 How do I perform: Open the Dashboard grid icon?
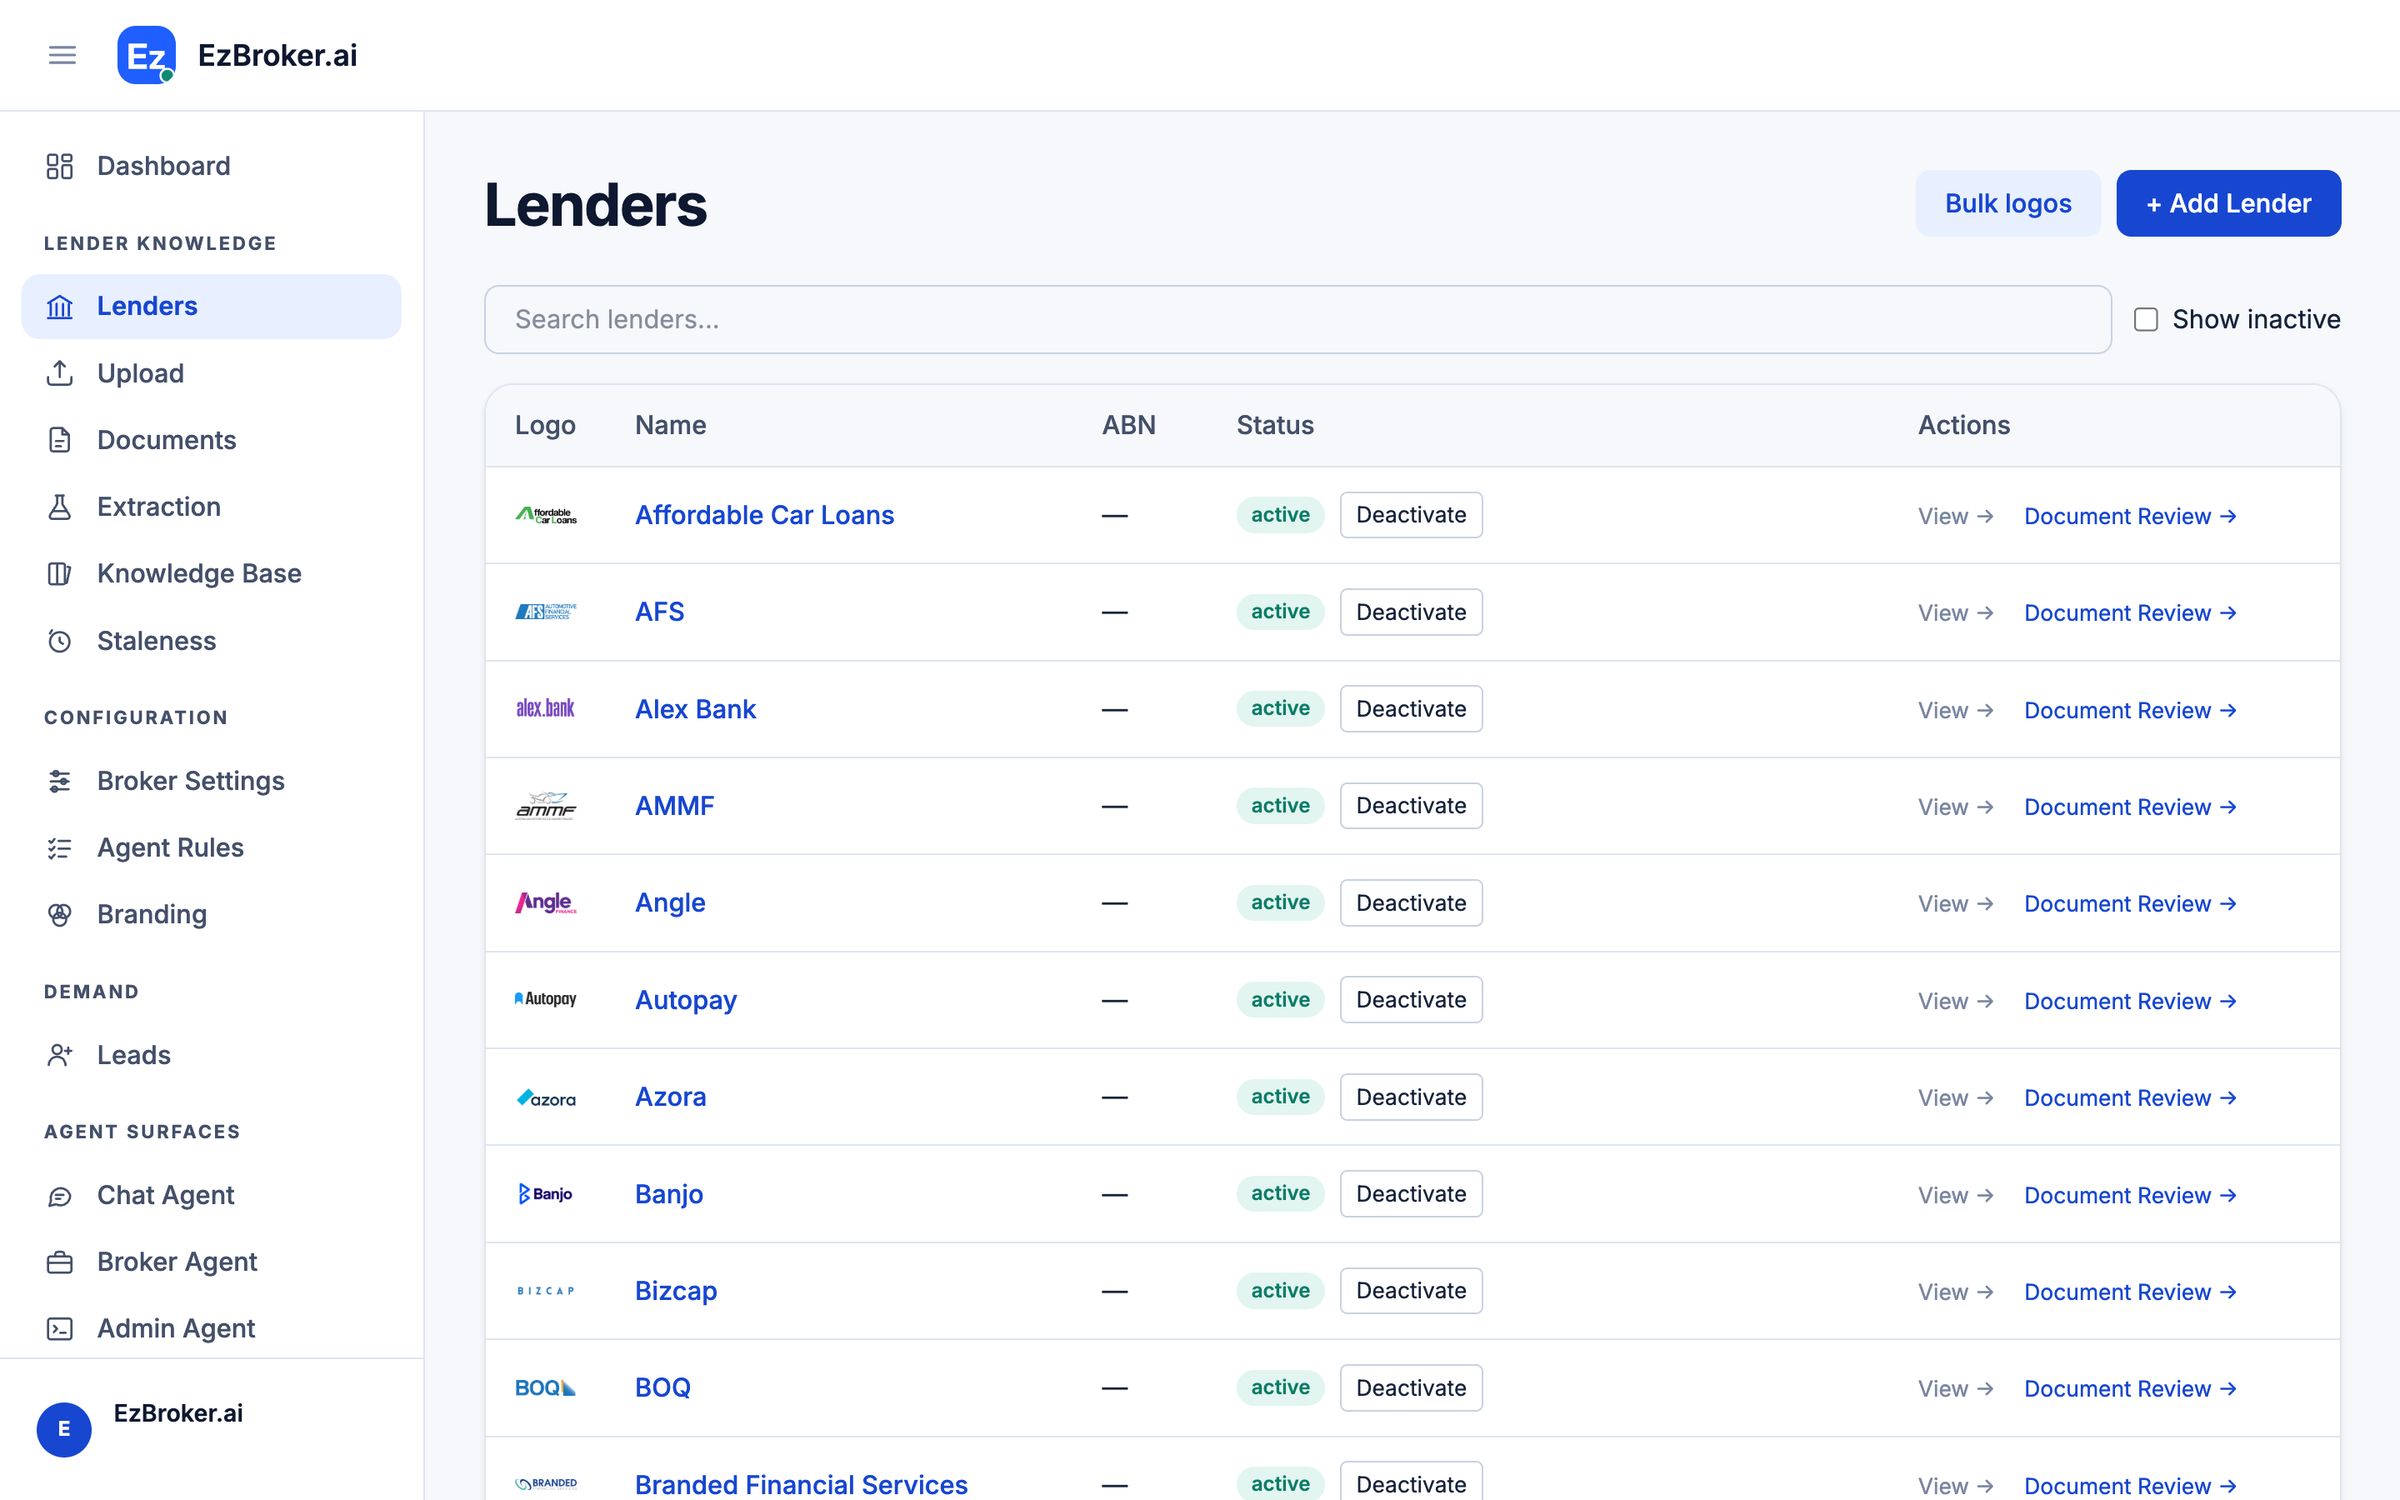click(60, 166)
